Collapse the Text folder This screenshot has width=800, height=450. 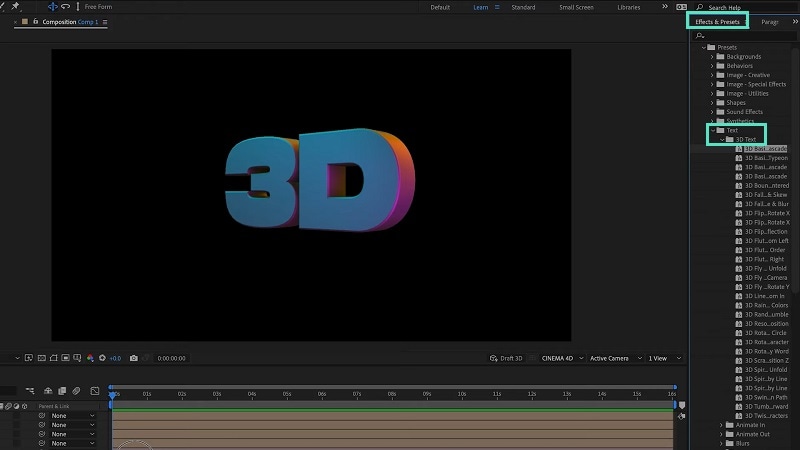[713, 130]
